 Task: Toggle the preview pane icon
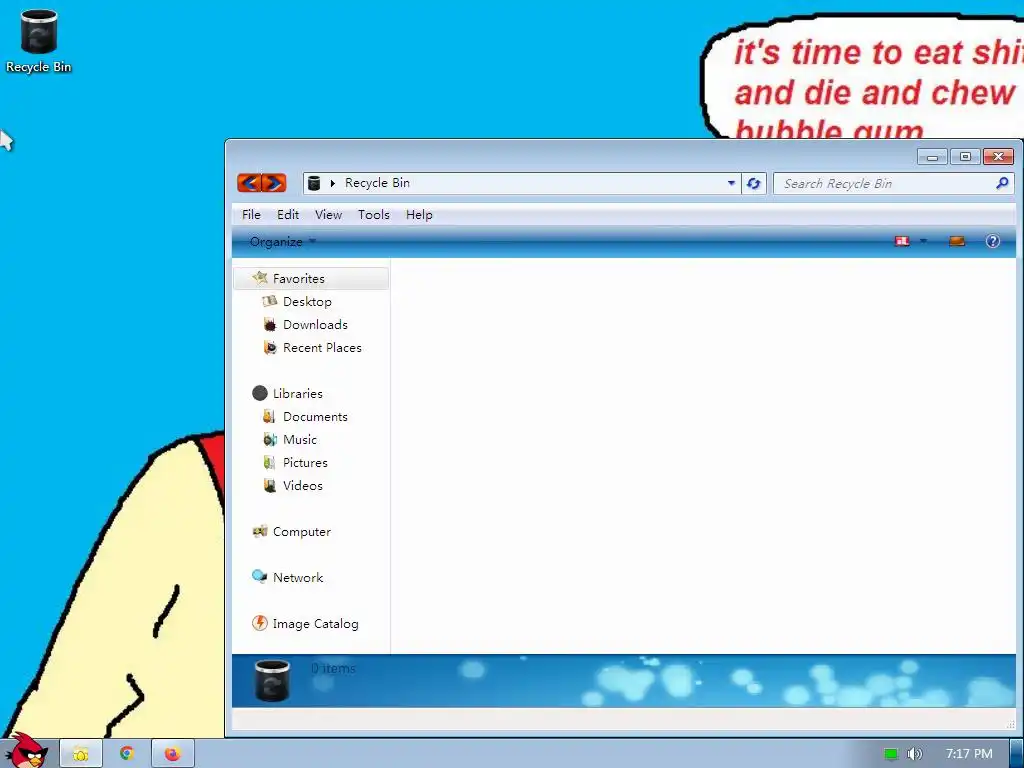(957, 241)
